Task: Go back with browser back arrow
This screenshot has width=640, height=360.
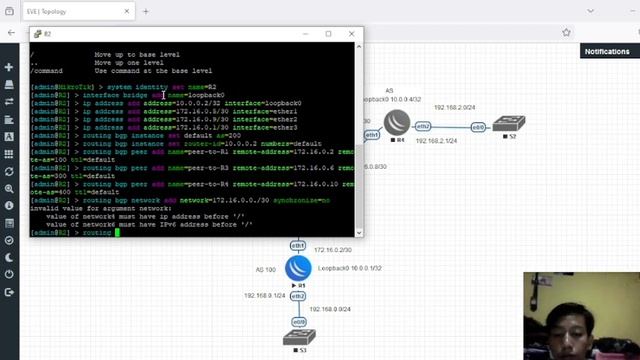Action: click(x=11, y=33)
